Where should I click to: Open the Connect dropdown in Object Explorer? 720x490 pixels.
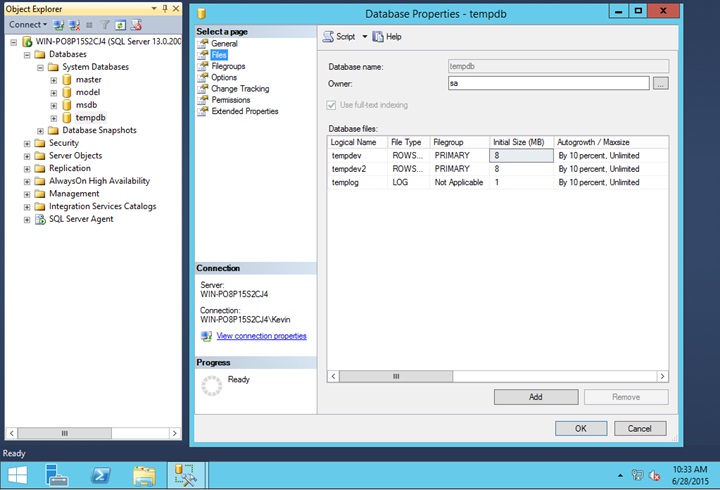click(x=28, y=24)
